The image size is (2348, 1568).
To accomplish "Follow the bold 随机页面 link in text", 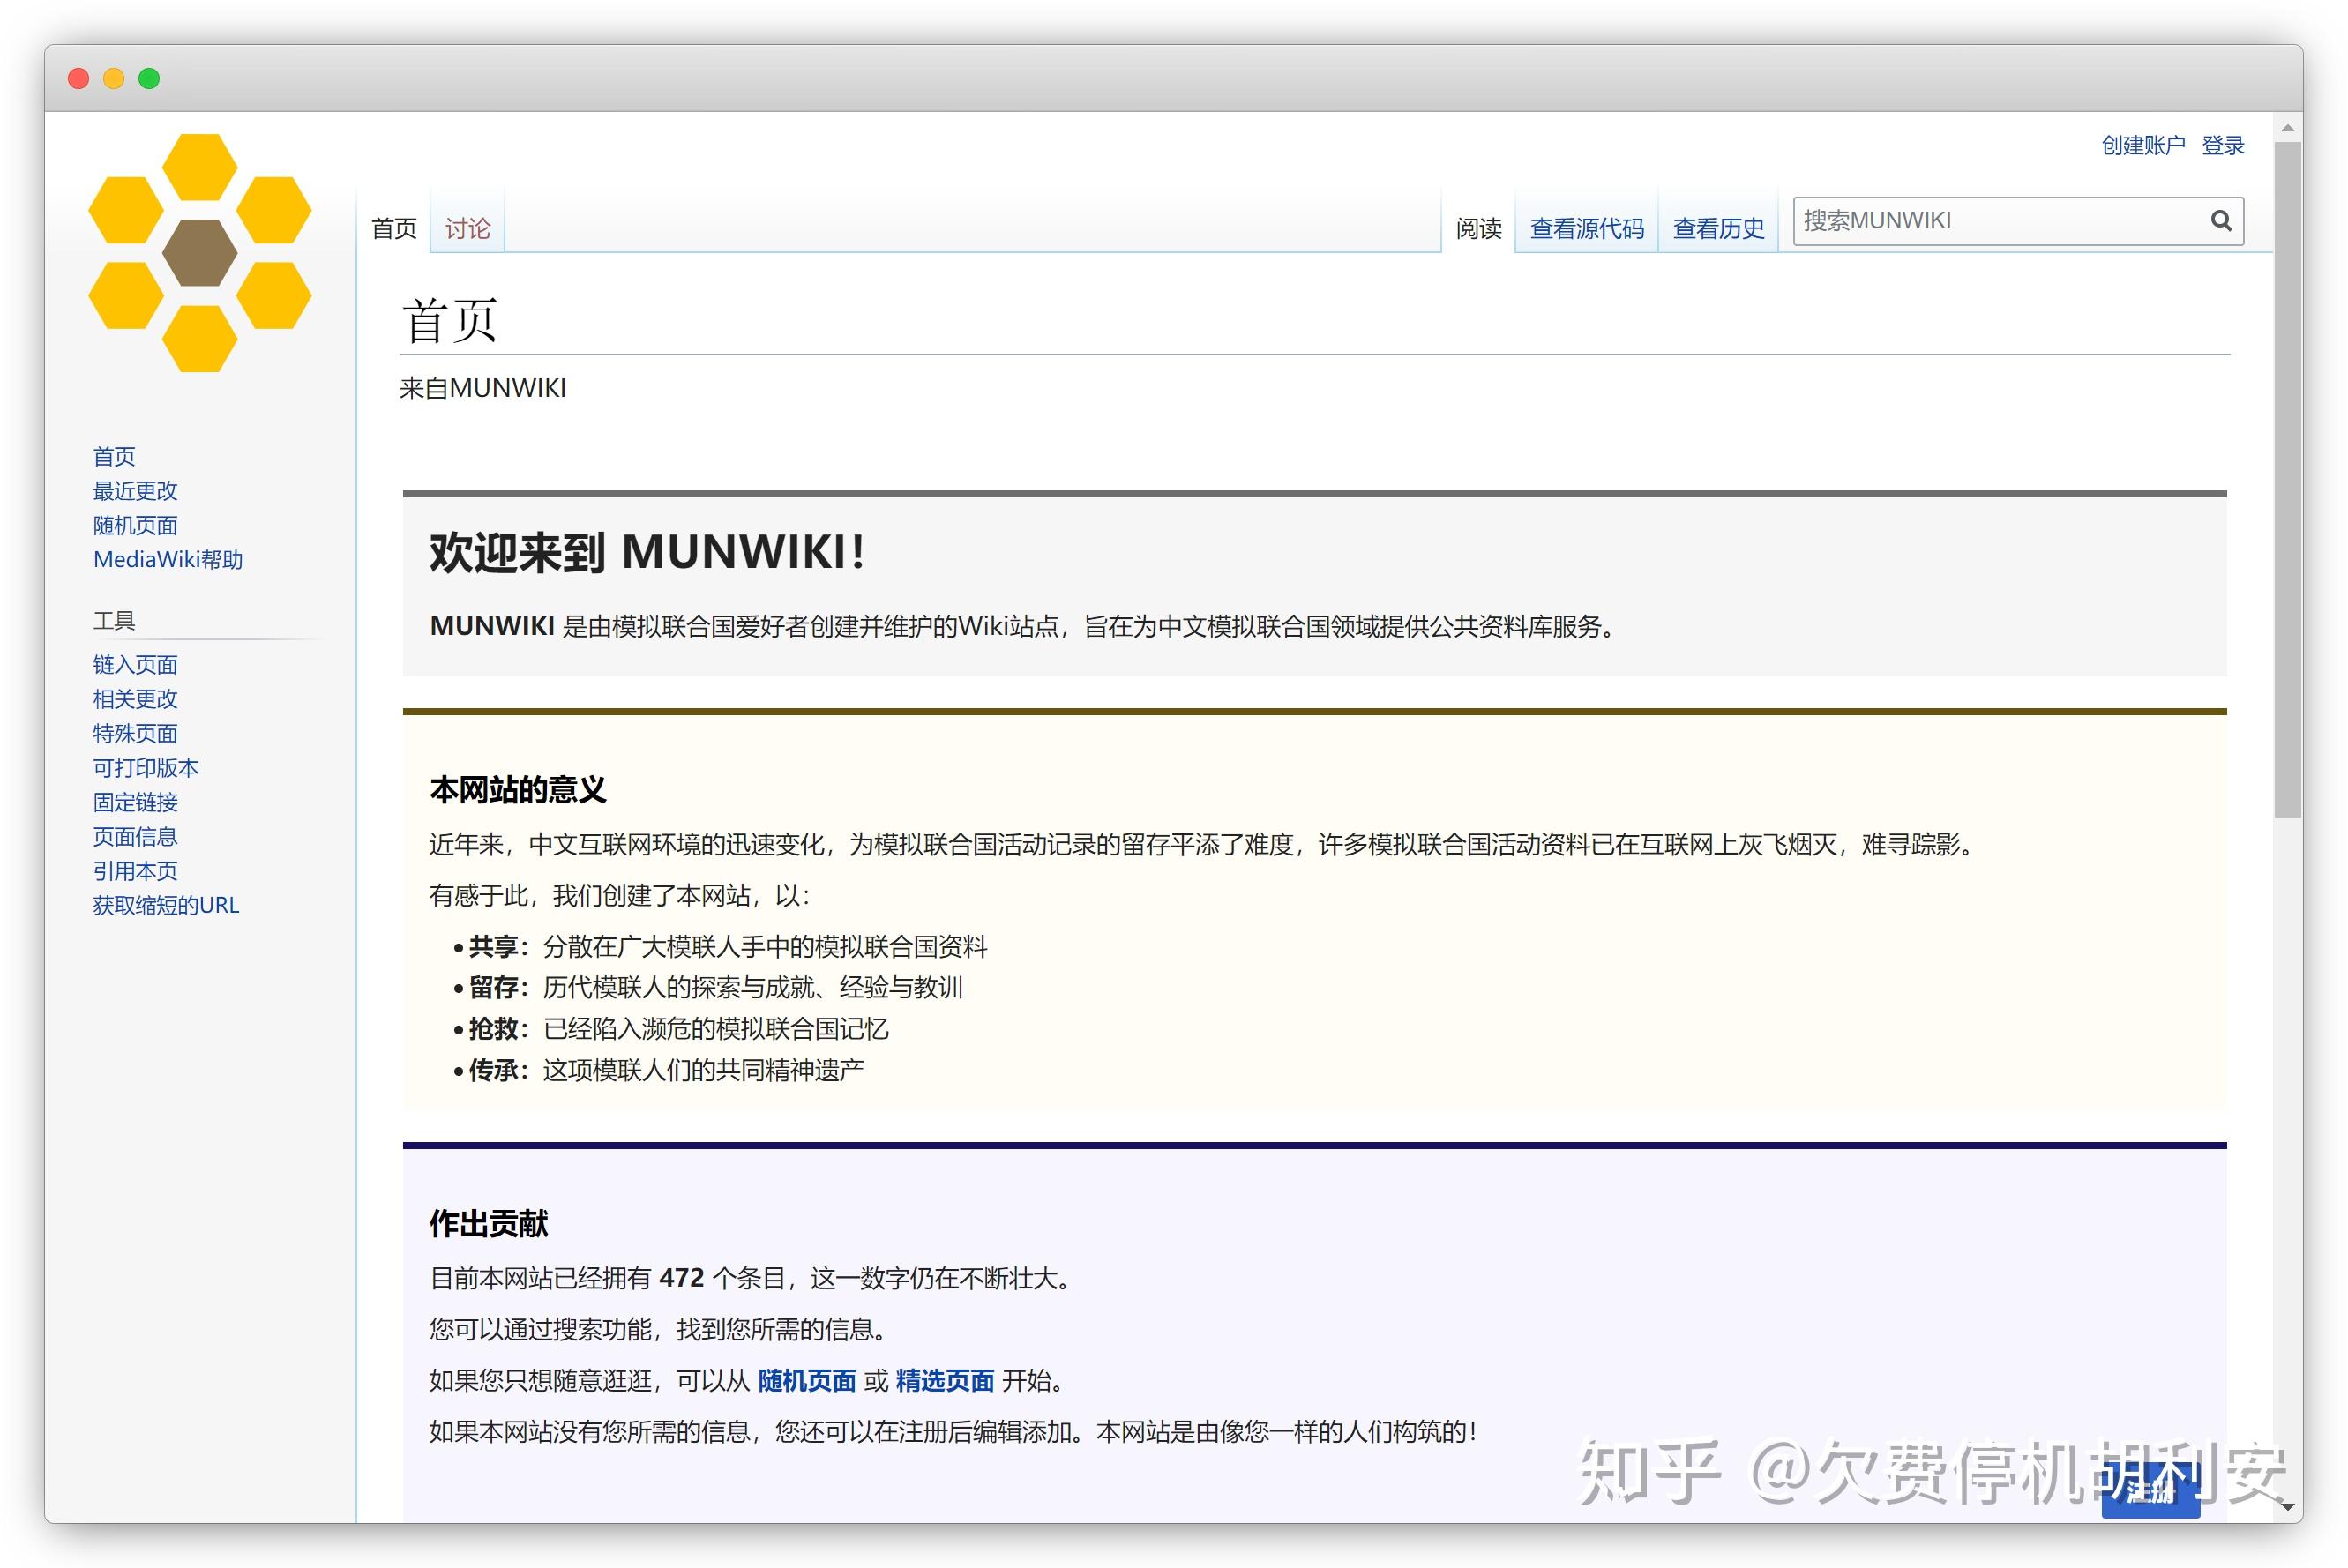I will point(807,1381).
